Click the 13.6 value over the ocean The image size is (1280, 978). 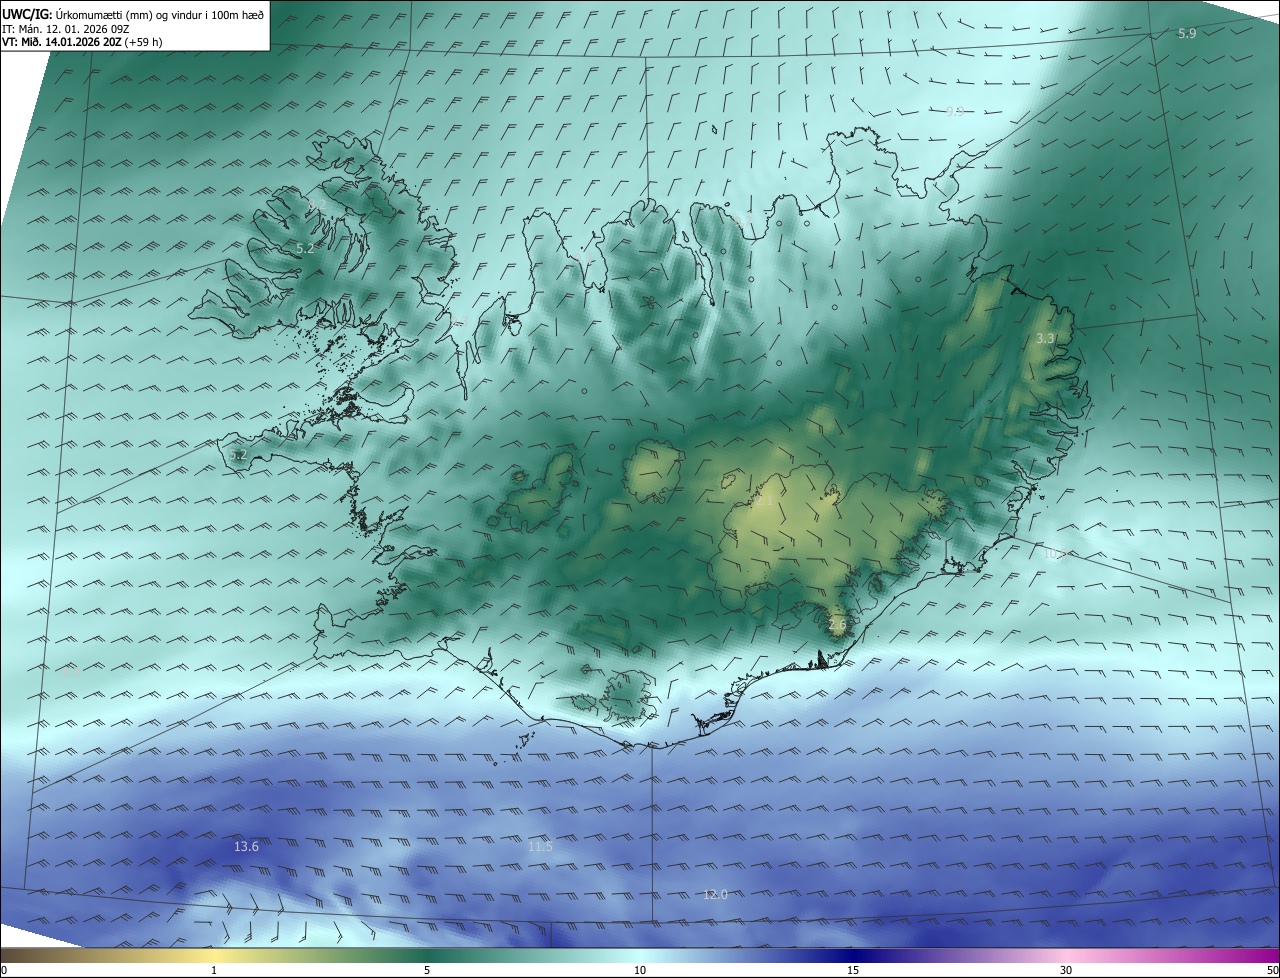[246, 846]
